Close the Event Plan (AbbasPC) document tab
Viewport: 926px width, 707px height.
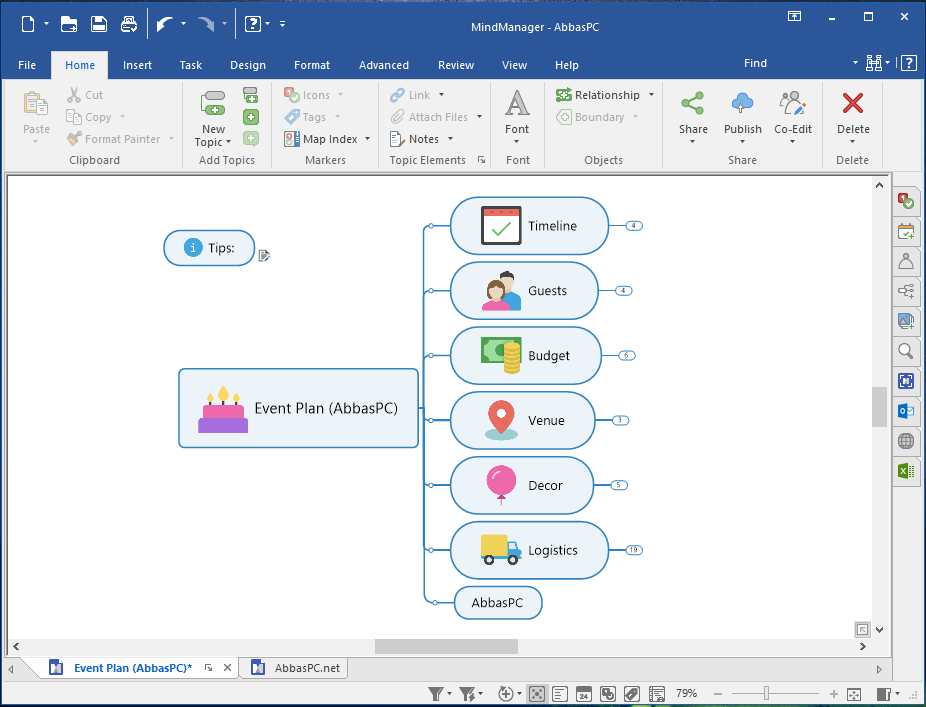pos(227,668)
